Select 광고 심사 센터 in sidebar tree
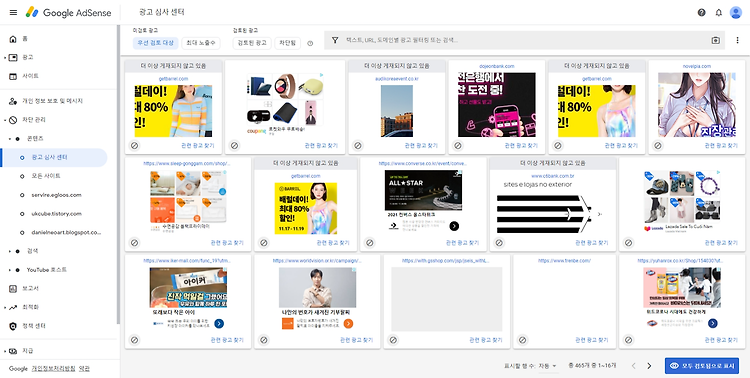This screenshot has height=378, width=750. [x=55, y=157]
